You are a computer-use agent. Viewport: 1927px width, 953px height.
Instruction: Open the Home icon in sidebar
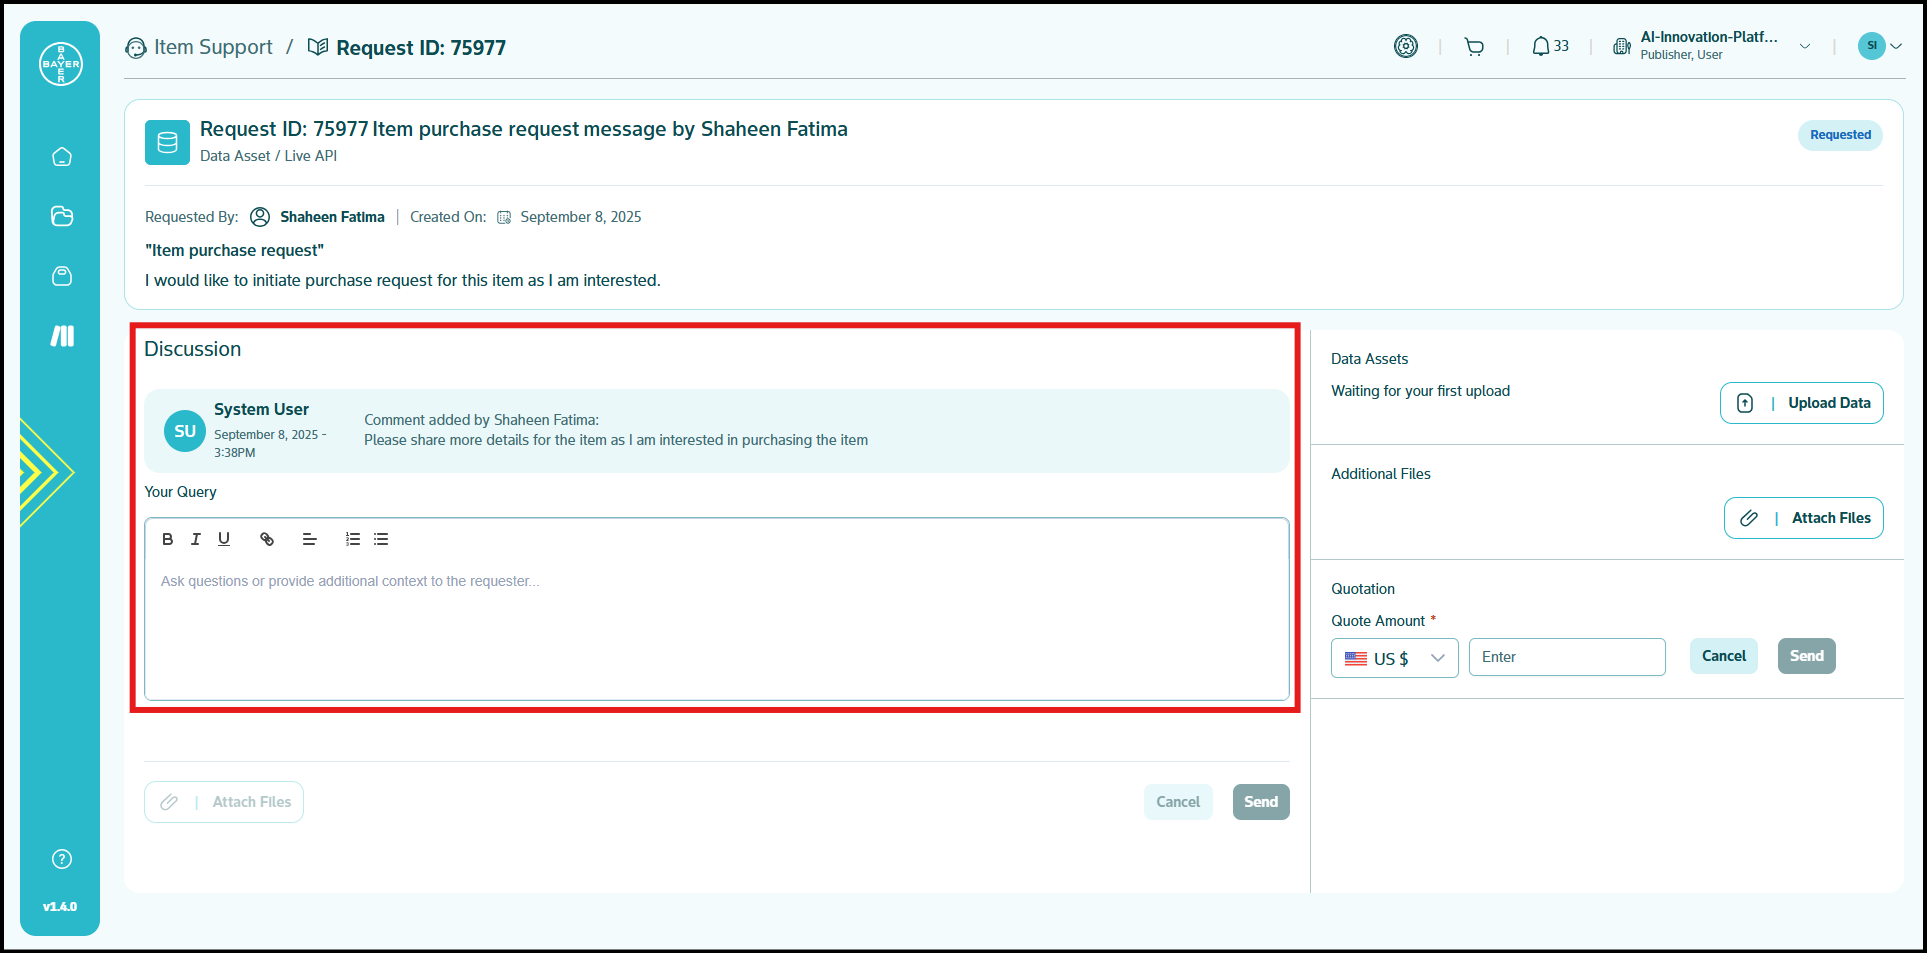(x=62, y=157)
